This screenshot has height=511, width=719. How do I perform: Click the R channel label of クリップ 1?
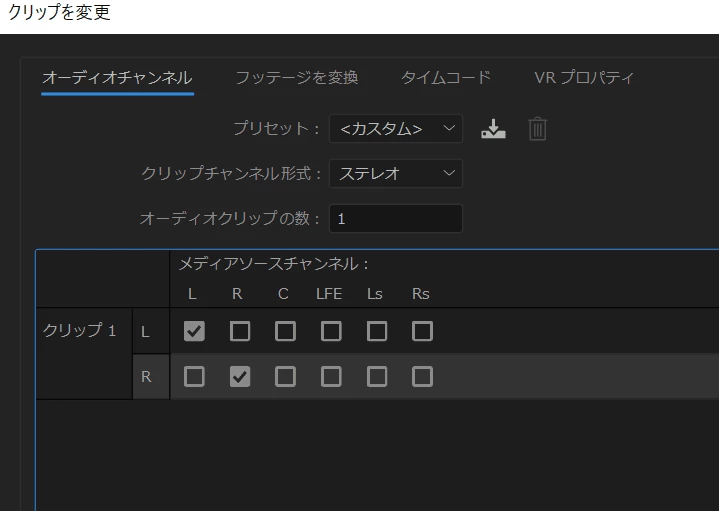[146, 377]
